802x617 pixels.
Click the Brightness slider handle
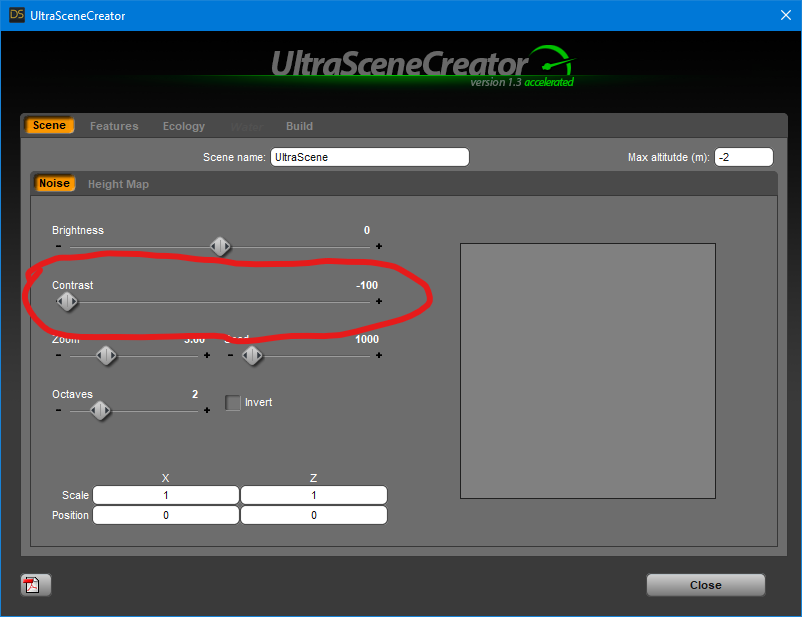(220, 247)
